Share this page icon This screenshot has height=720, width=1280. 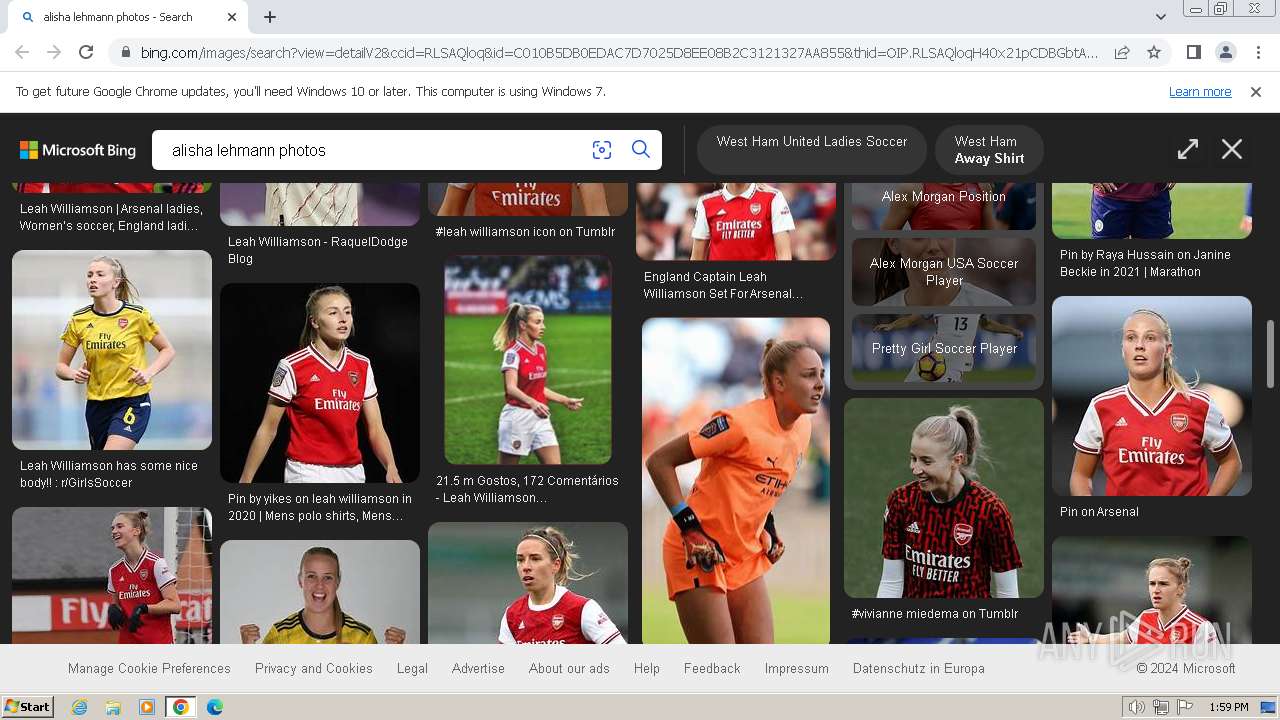coord(1122,52)
